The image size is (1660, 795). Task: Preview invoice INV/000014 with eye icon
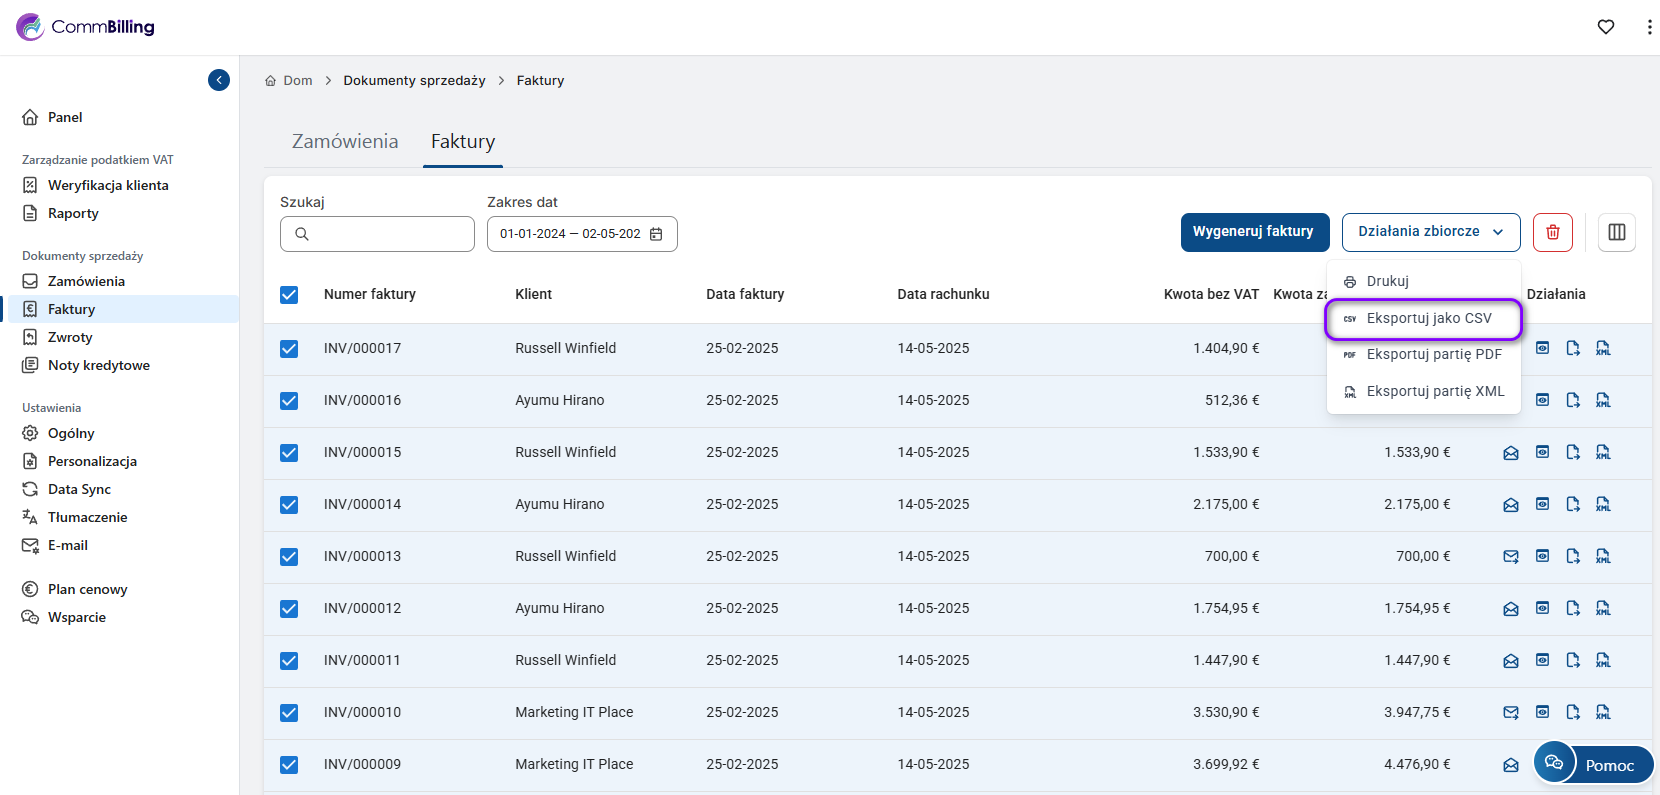pos(1542,504)
